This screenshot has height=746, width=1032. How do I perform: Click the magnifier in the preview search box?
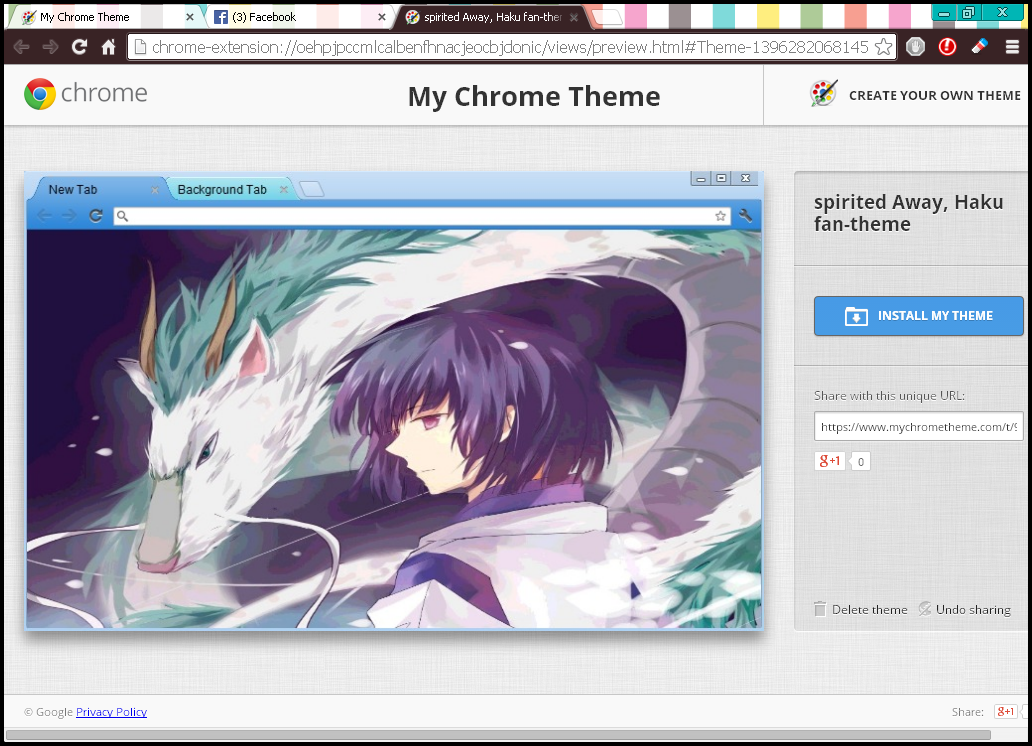(122, 215)
